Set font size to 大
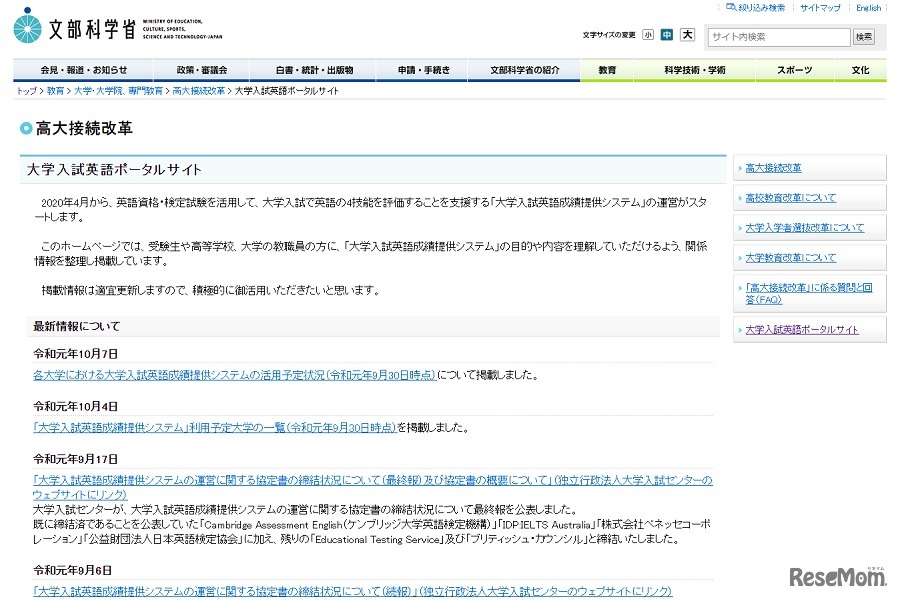The width and height of the screenshot is (900, 600). [687, 34]
